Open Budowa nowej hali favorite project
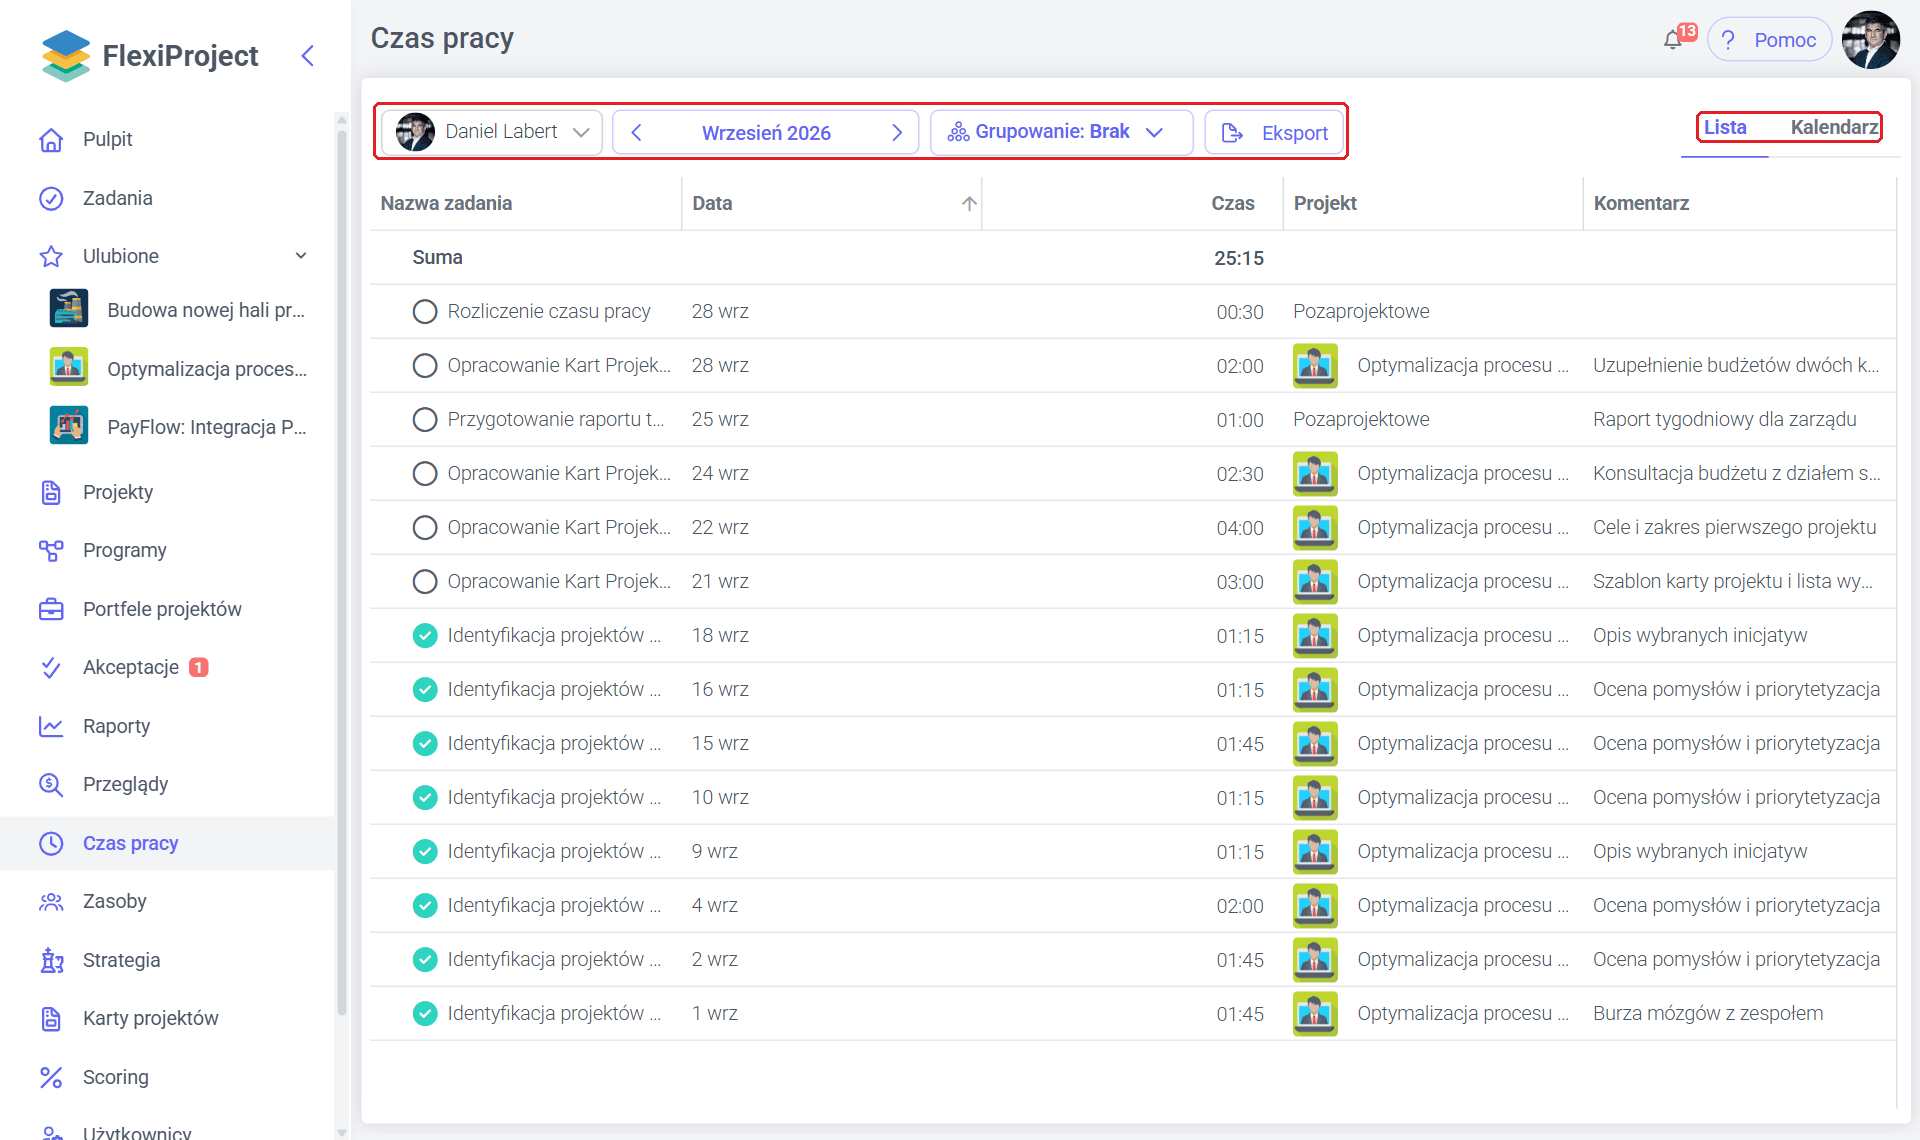1920x1140 pixels. pos(178,310)
